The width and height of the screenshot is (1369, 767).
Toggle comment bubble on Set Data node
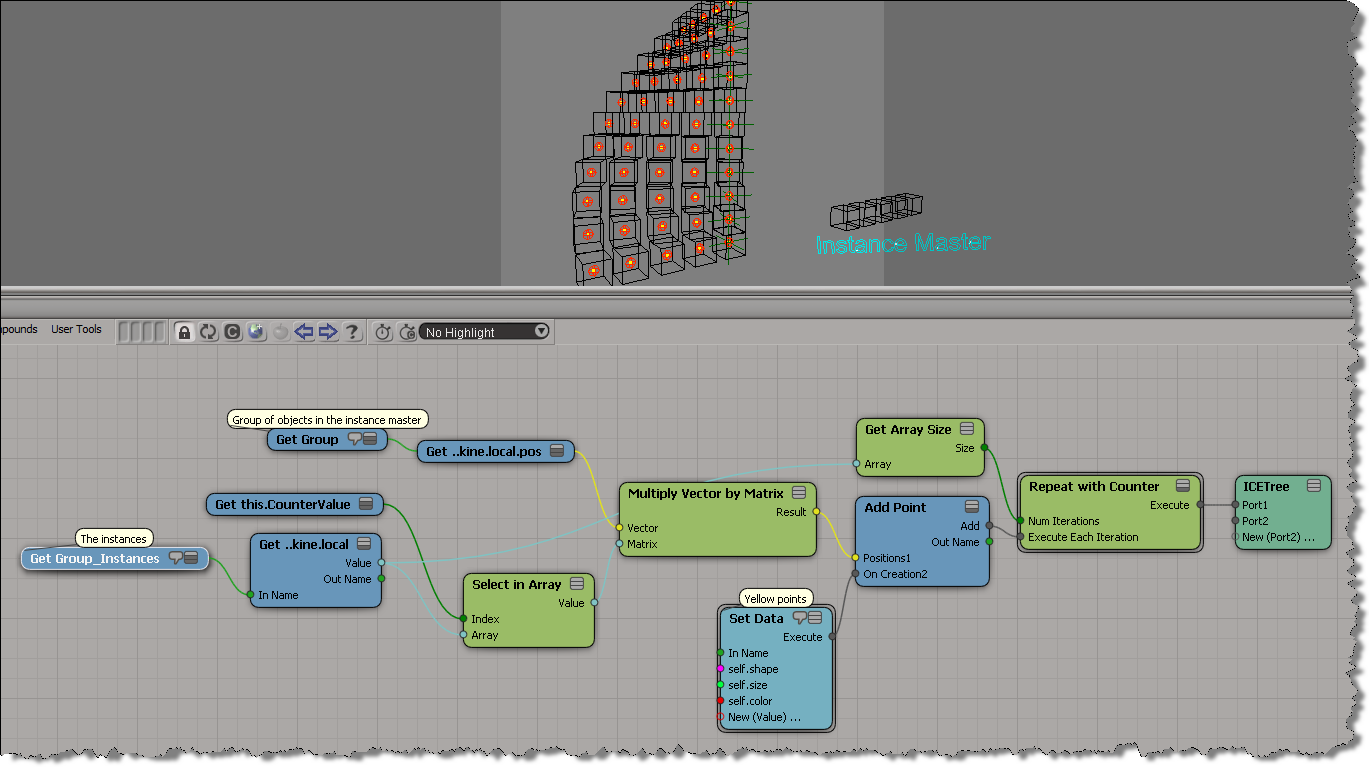point(799,618)
